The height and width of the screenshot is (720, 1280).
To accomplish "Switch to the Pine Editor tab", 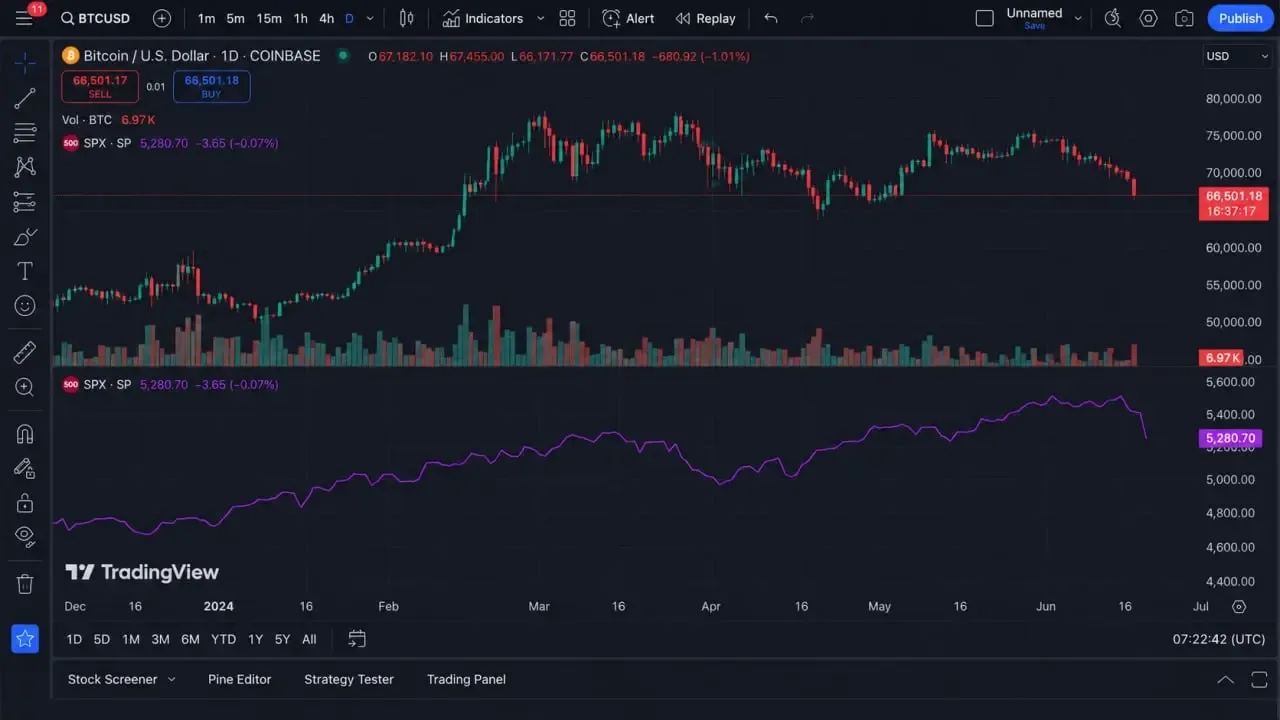I will coord(240,679).
